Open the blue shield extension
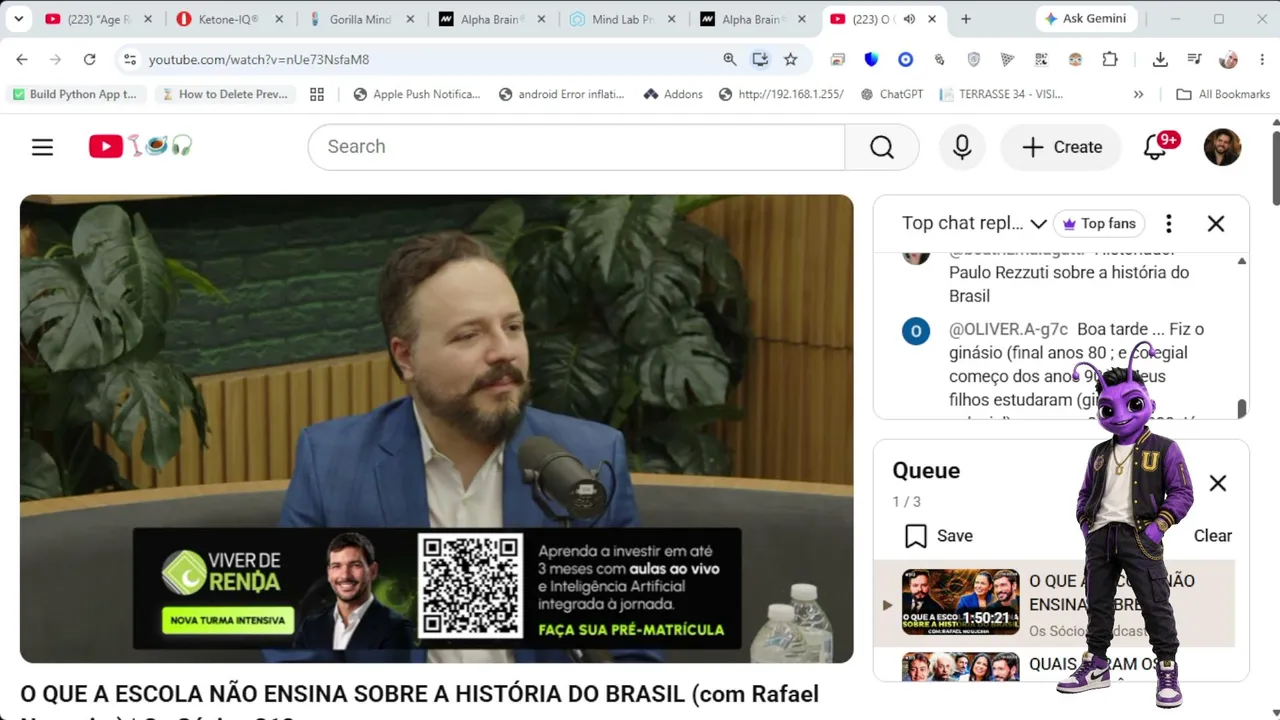The width and height of the screenshot is (1280, 720). (x=871, y=60)
